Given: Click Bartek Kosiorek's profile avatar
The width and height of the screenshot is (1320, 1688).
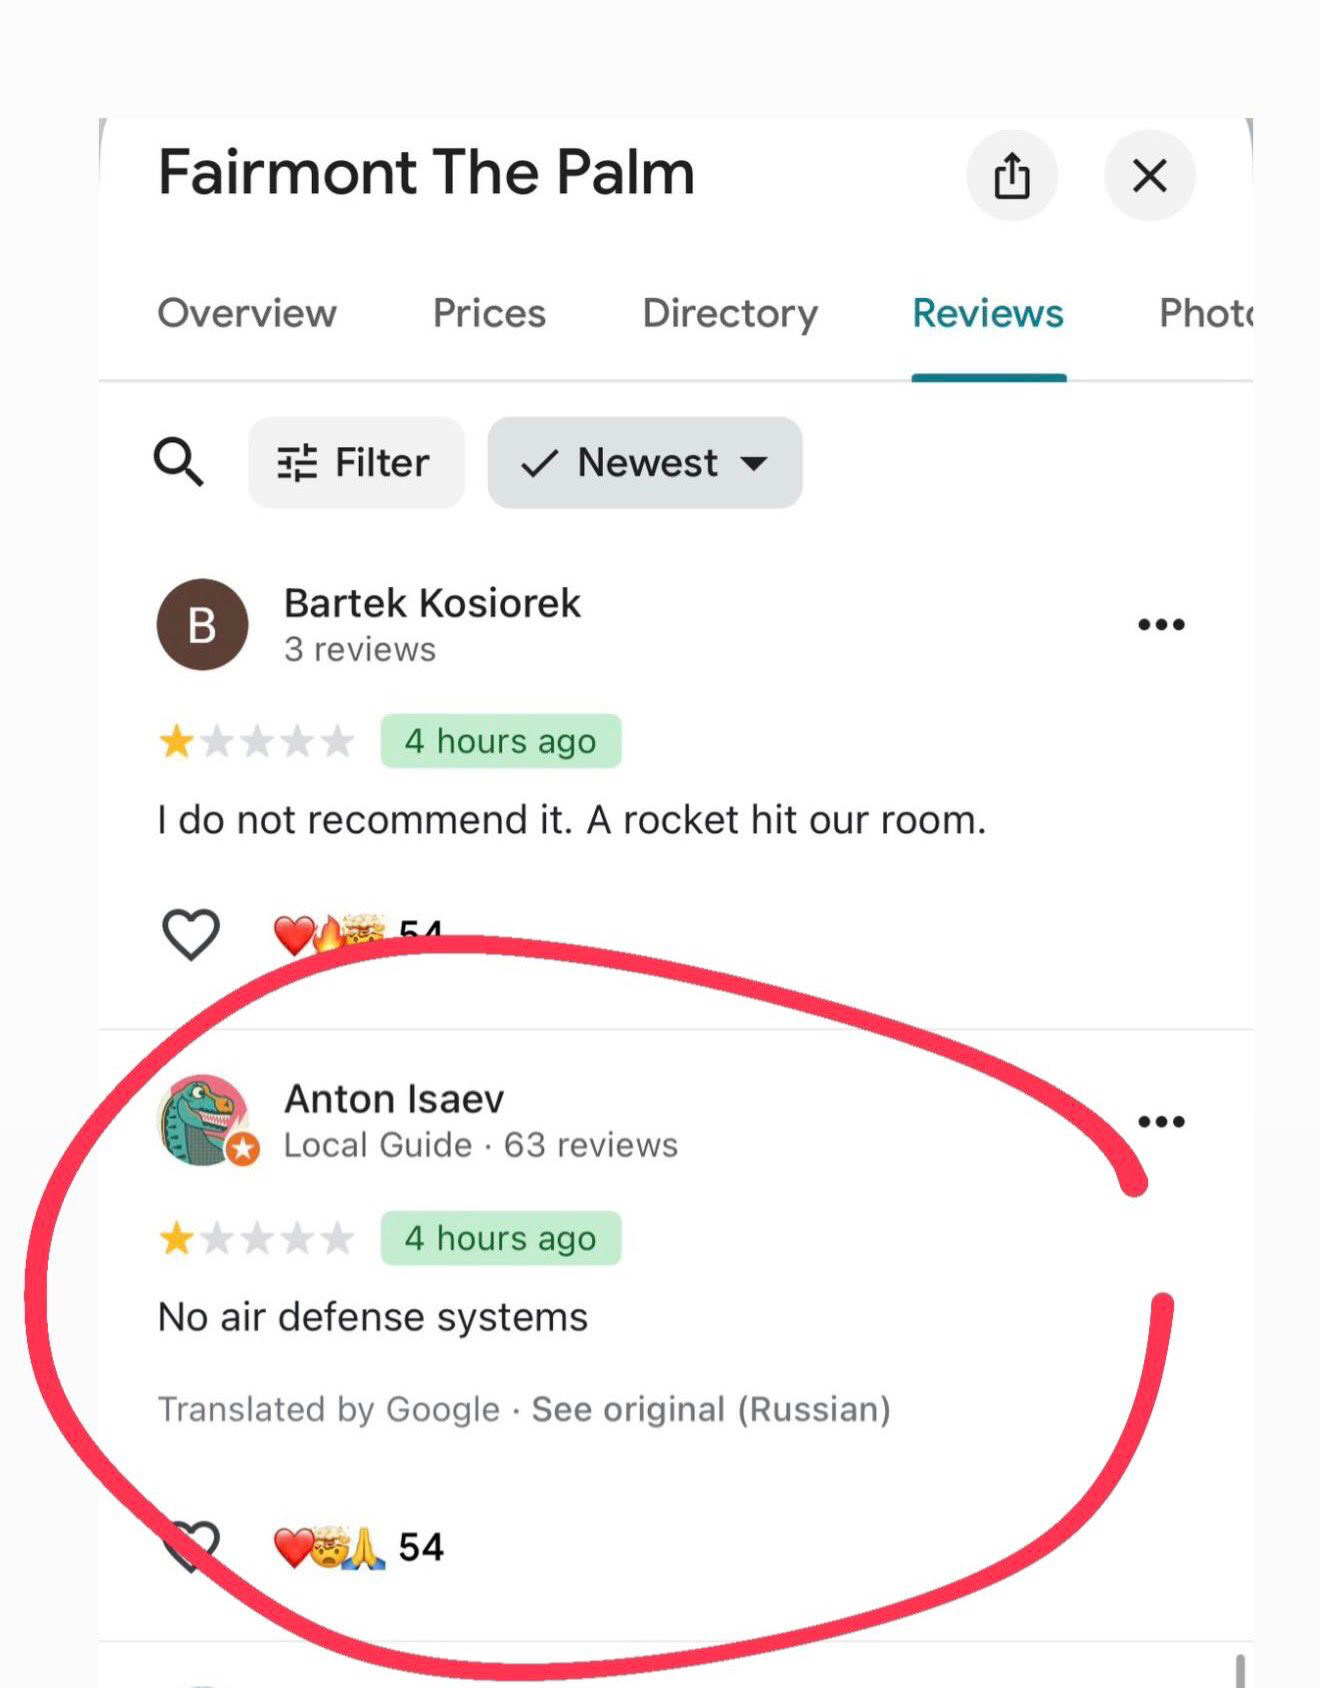Looking at the screenshot, I should click(202, 624).
